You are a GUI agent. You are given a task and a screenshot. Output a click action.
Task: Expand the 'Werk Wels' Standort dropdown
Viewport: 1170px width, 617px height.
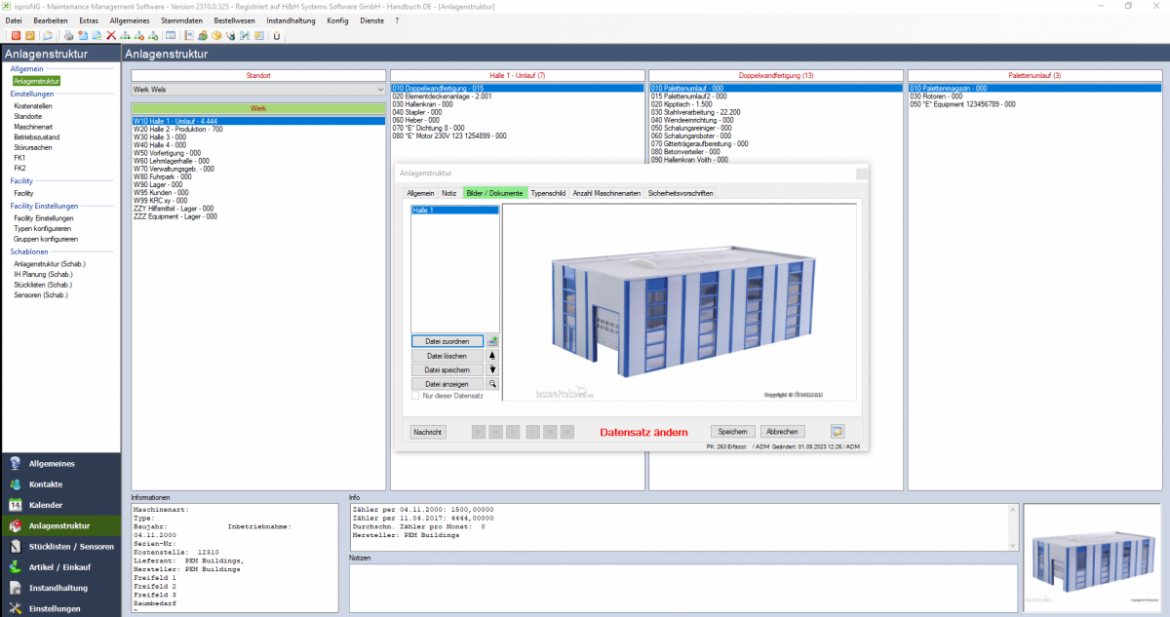(380, 90)
